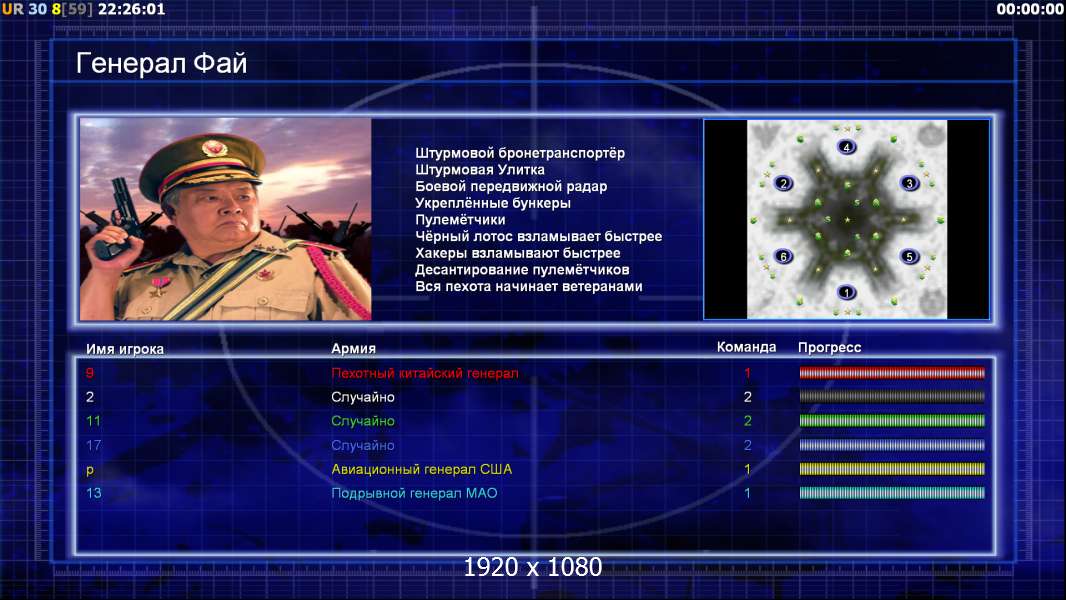Click the yellow progress bar of player p
The height and width of the screenshot is (600, 1066).
click(892, 469)
